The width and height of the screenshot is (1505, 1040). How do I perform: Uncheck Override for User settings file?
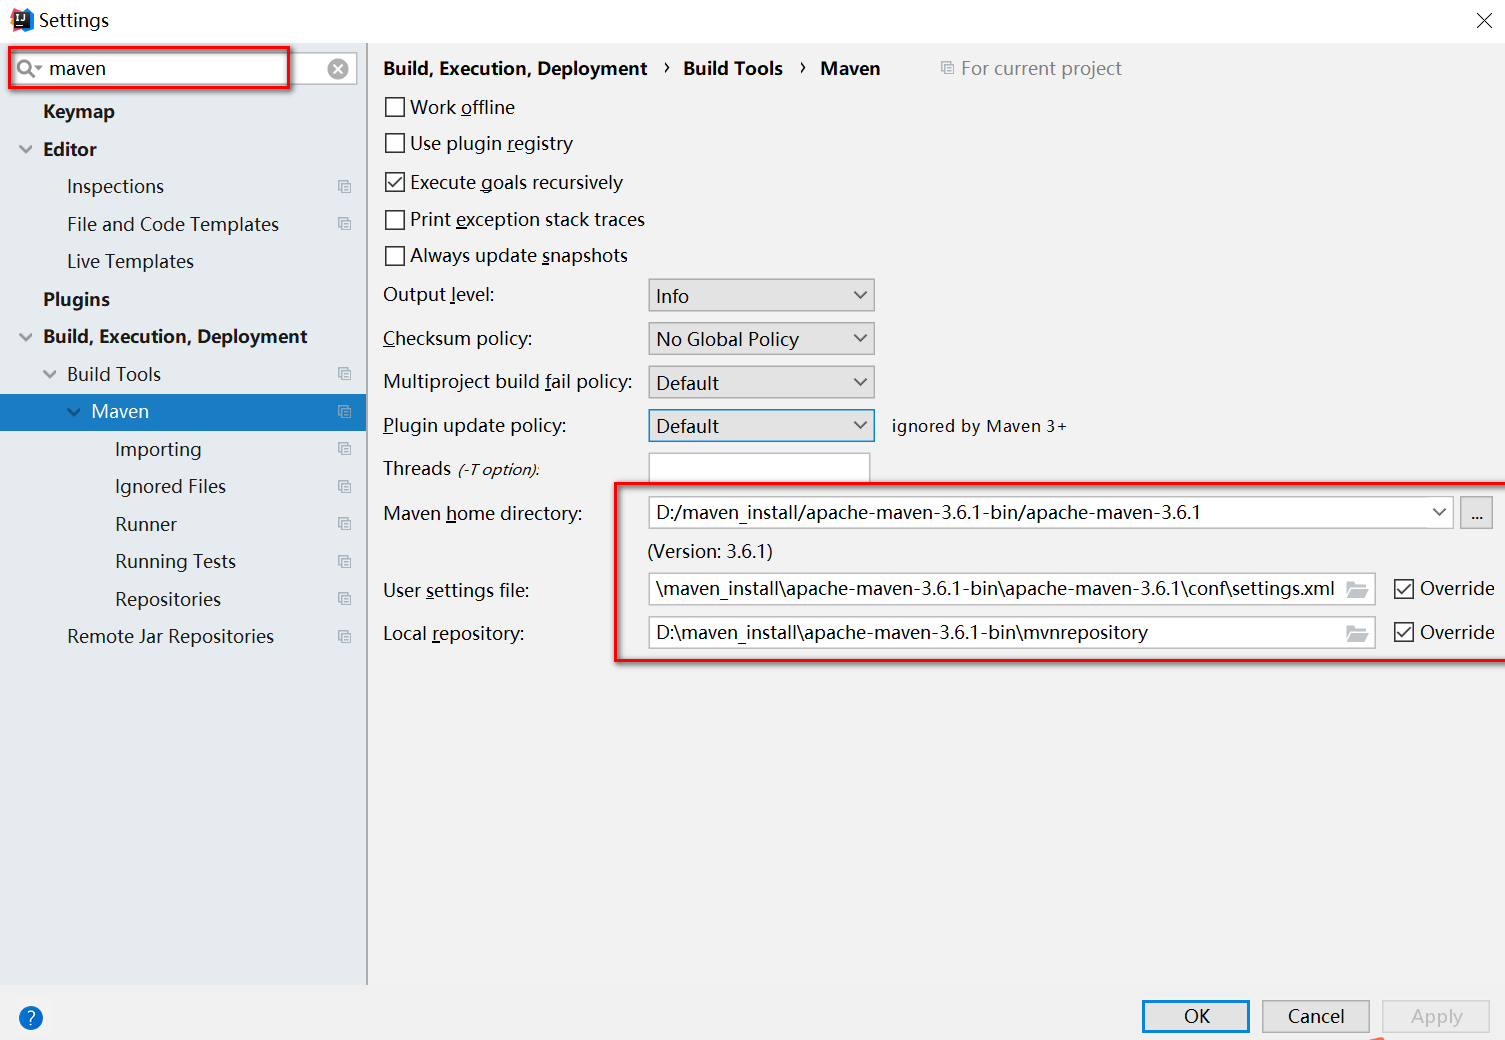pyautogui.click(x=1404, y=589)
